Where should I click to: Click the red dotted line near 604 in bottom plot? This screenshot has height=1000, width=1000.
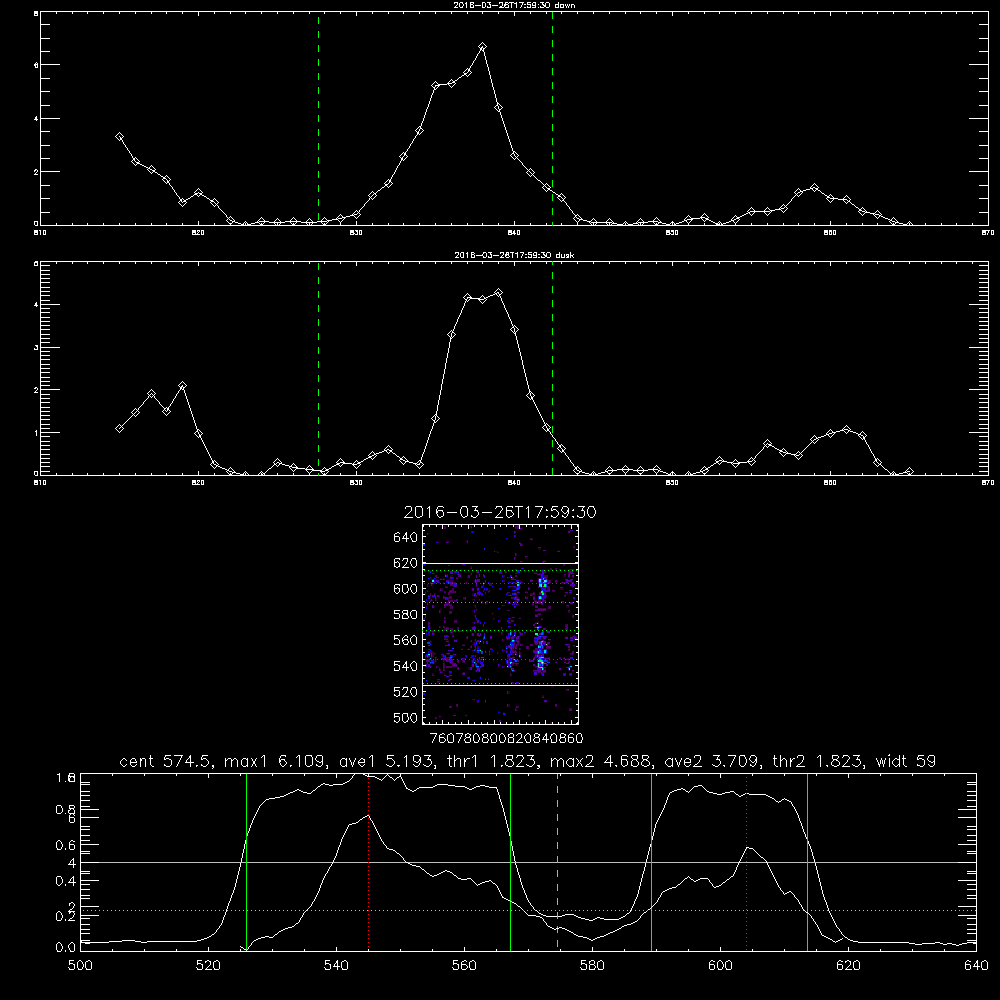(x=746, y=862)
